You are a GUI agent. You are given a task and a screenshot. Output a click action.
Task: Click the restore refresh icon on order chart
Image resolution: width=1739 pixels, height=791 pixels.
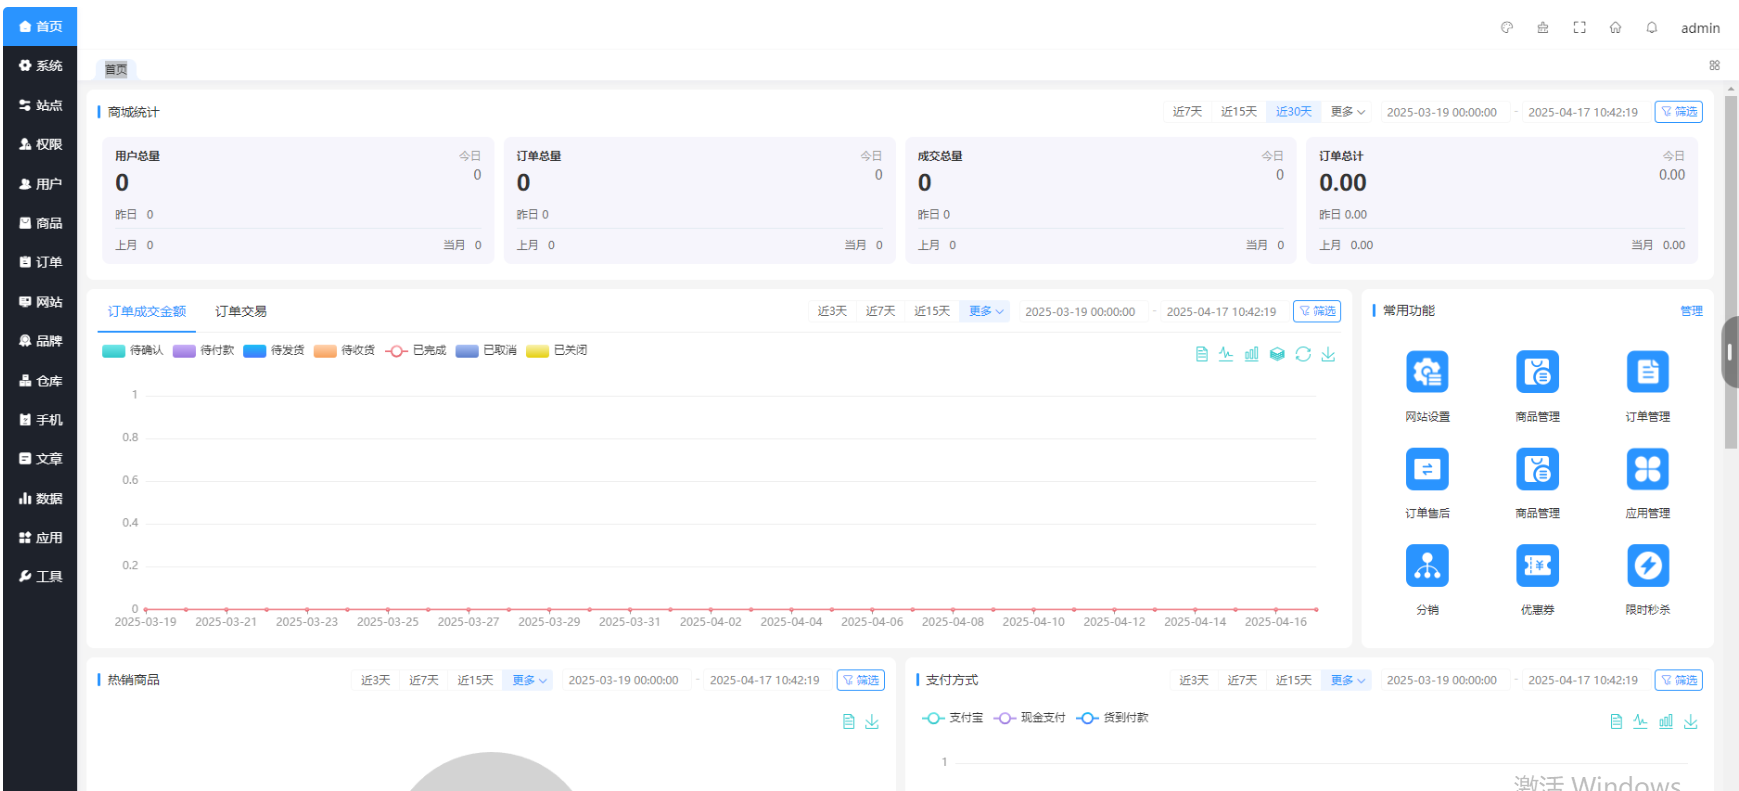pyautogui.click(x=1303, y=354)
